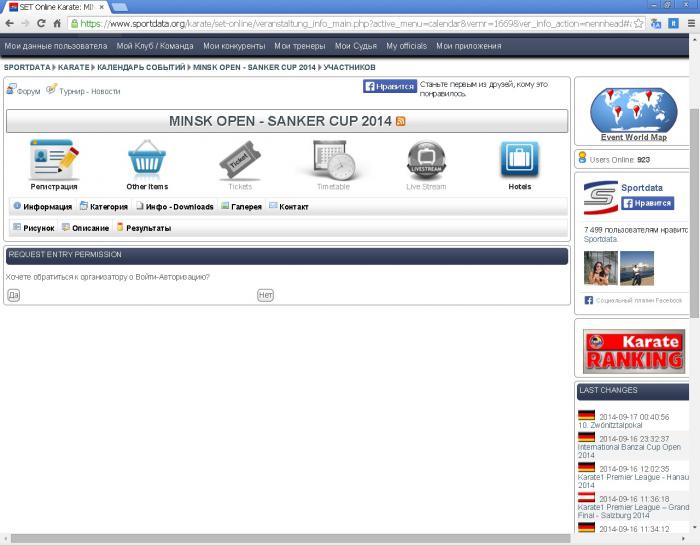Open the Chrome menu hamburger icon
Viewport: 700px width, 546px height.
pyautogui.click(x=691, y=24)
